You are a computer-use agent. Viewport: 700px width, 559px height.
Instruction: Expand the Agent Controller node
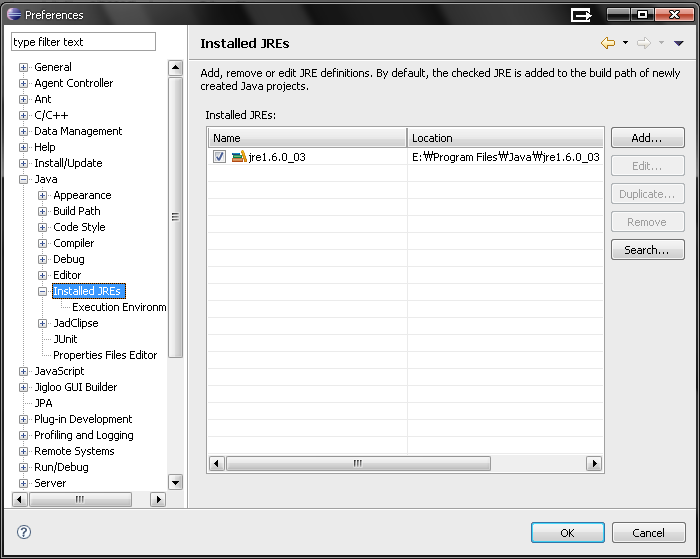coord(23,83)
